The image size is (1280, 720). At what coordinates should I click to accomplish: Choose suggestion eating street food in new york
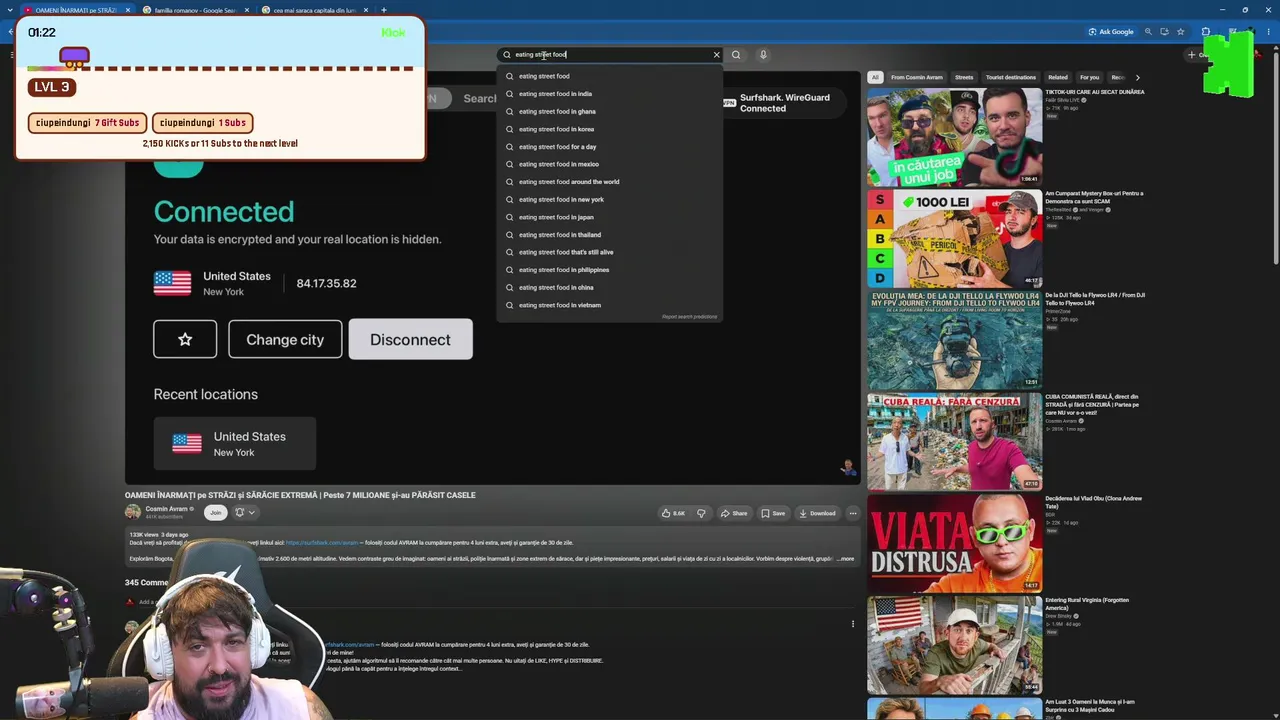pyautogui.click(x=609, y=200)
